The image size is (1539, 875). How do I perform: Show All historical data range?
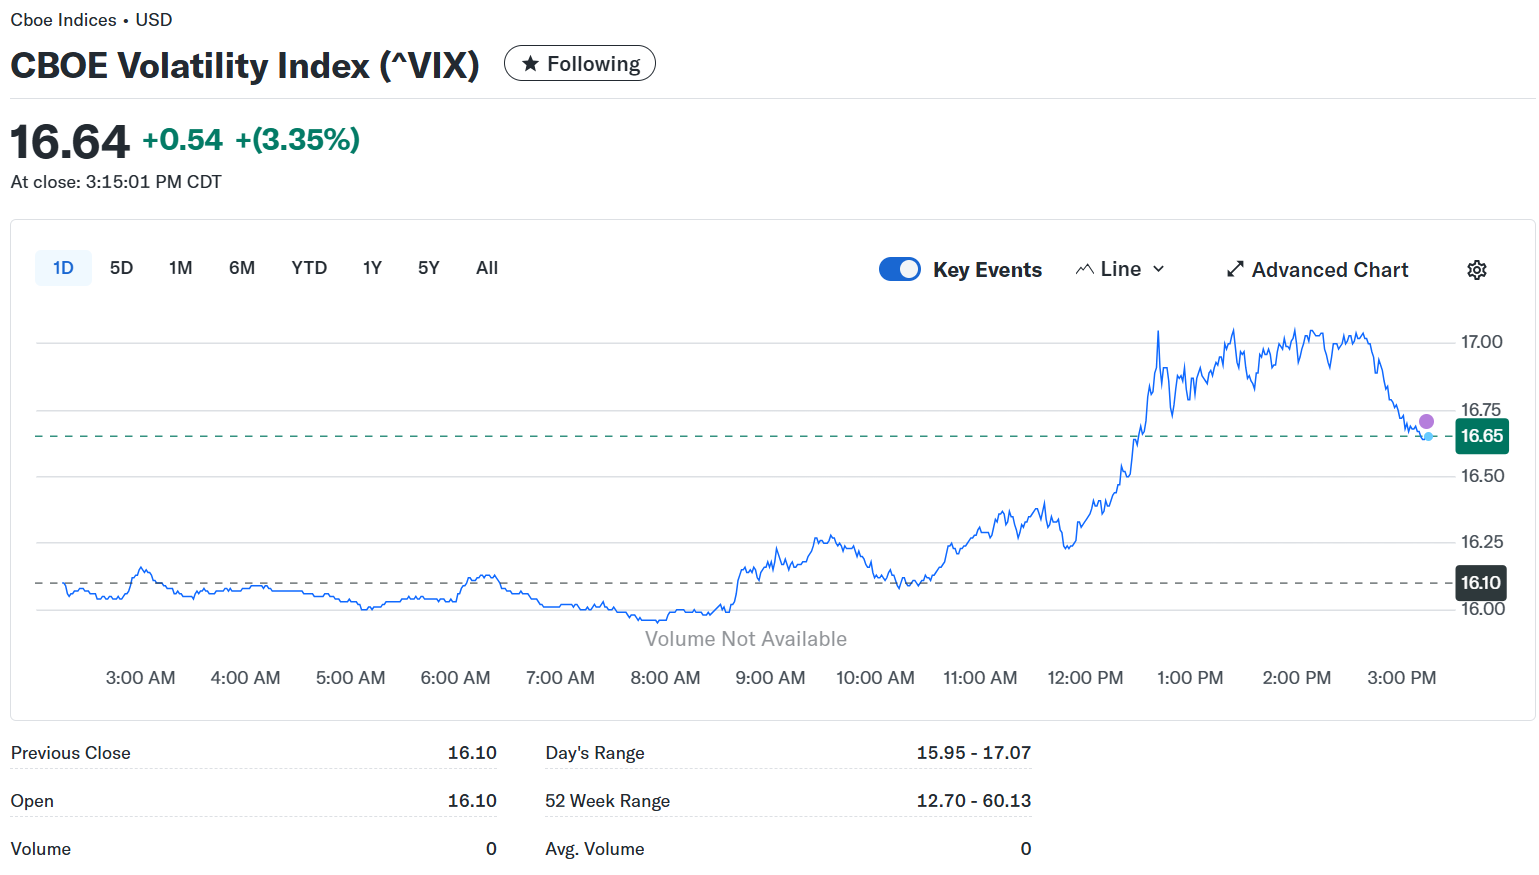[487, 268]
